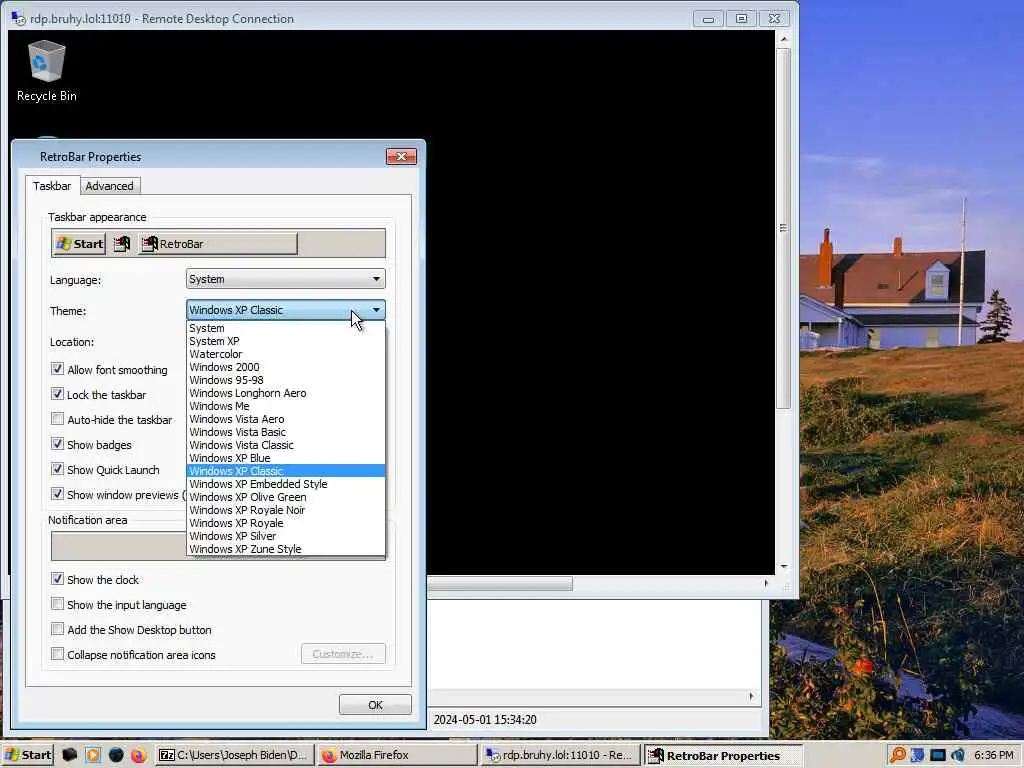Open the dark round Quick Launch icon

coord(116,755)
